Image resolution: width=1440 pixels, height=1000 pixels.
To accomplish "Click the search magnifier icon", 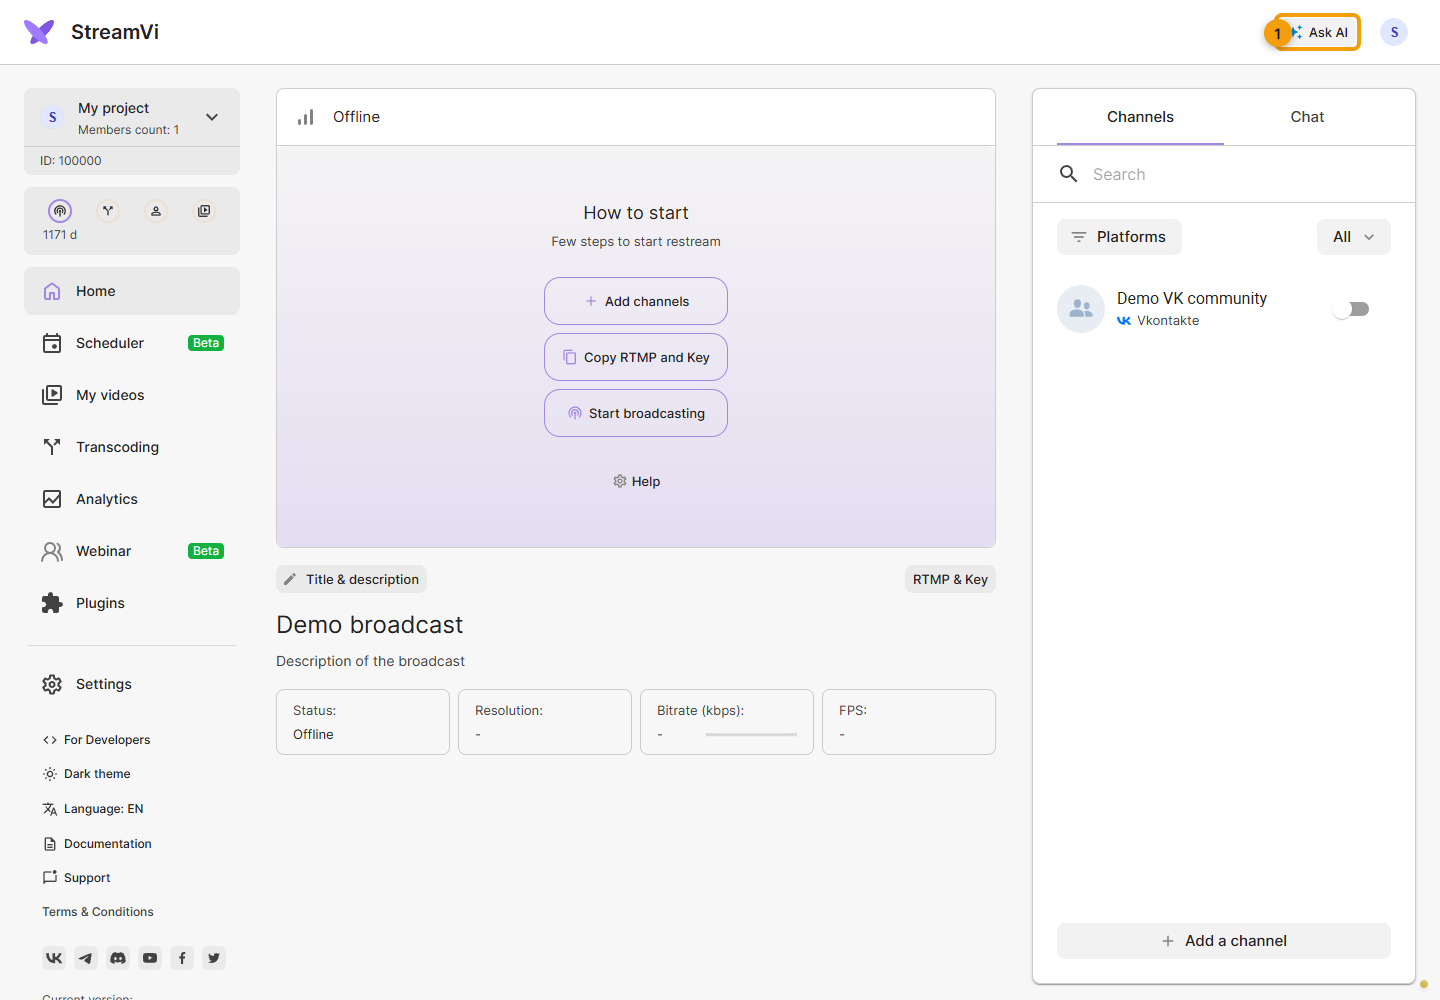I will pos(1069,174).
